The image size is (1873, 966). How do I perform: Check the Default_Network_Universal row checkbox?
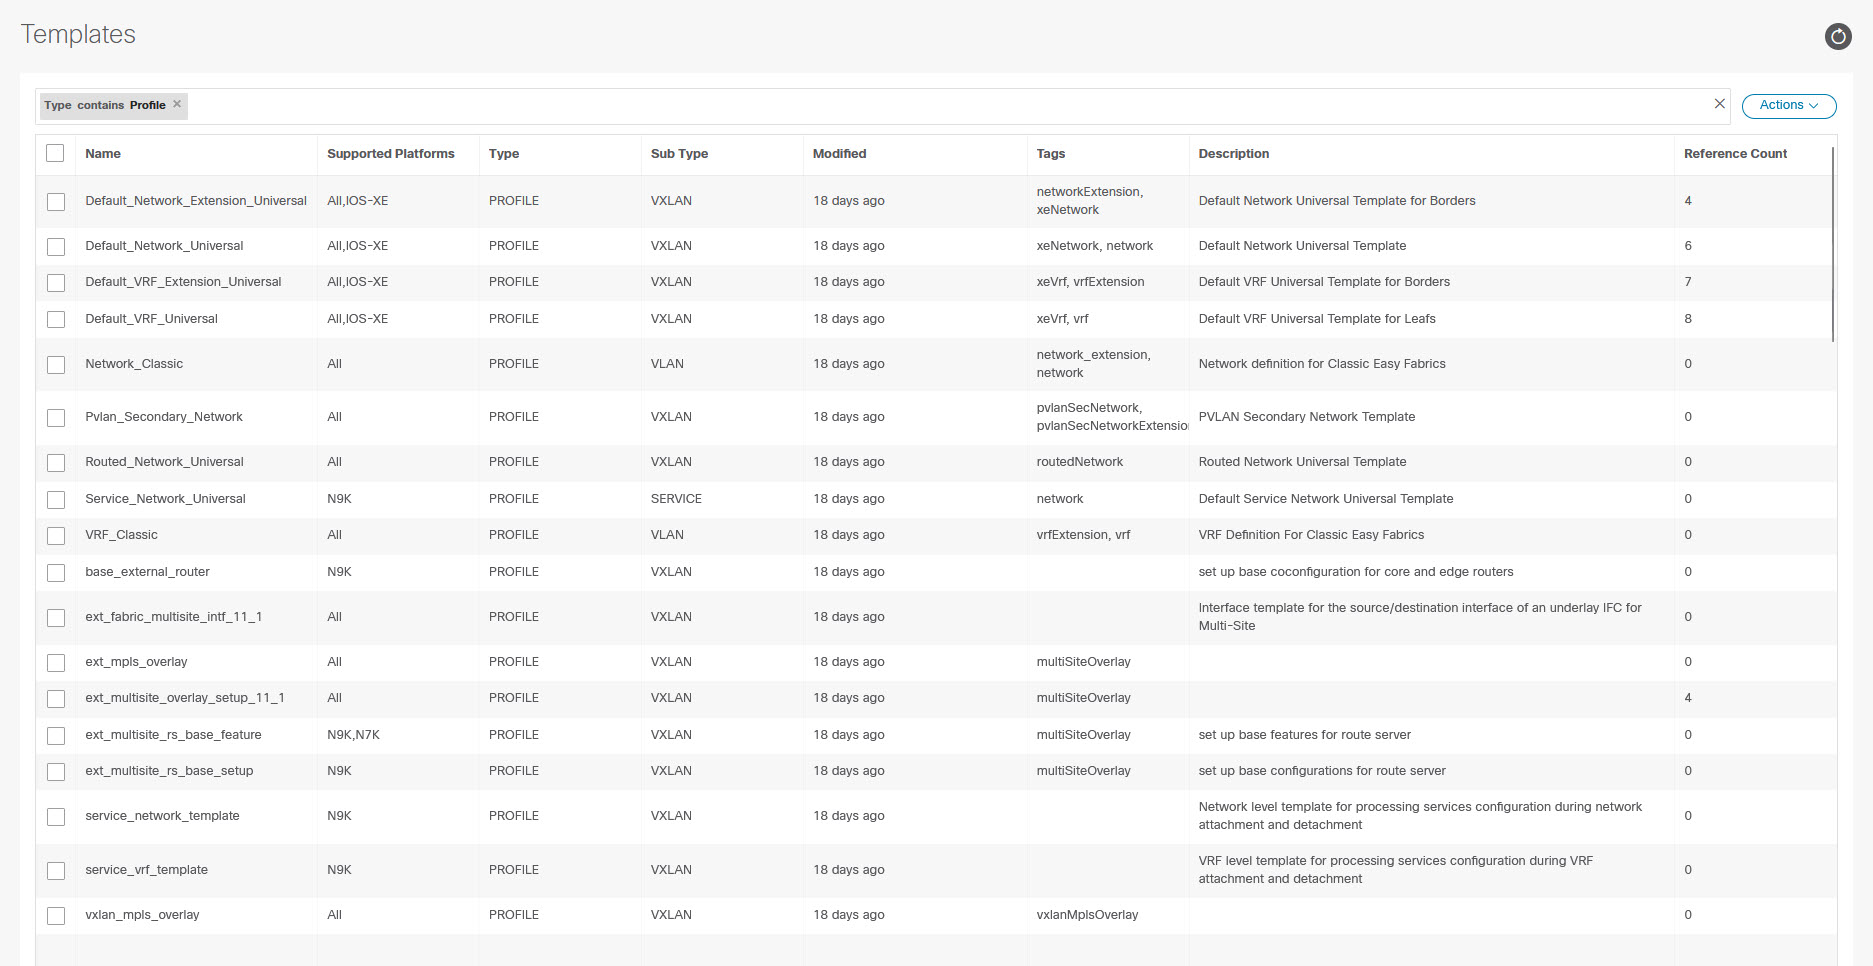point(56,247)
